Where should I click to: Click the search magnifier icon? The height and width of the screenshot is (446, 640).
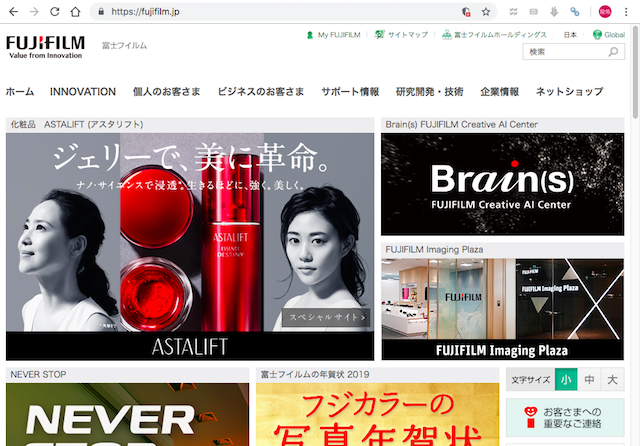click(613, 52)
